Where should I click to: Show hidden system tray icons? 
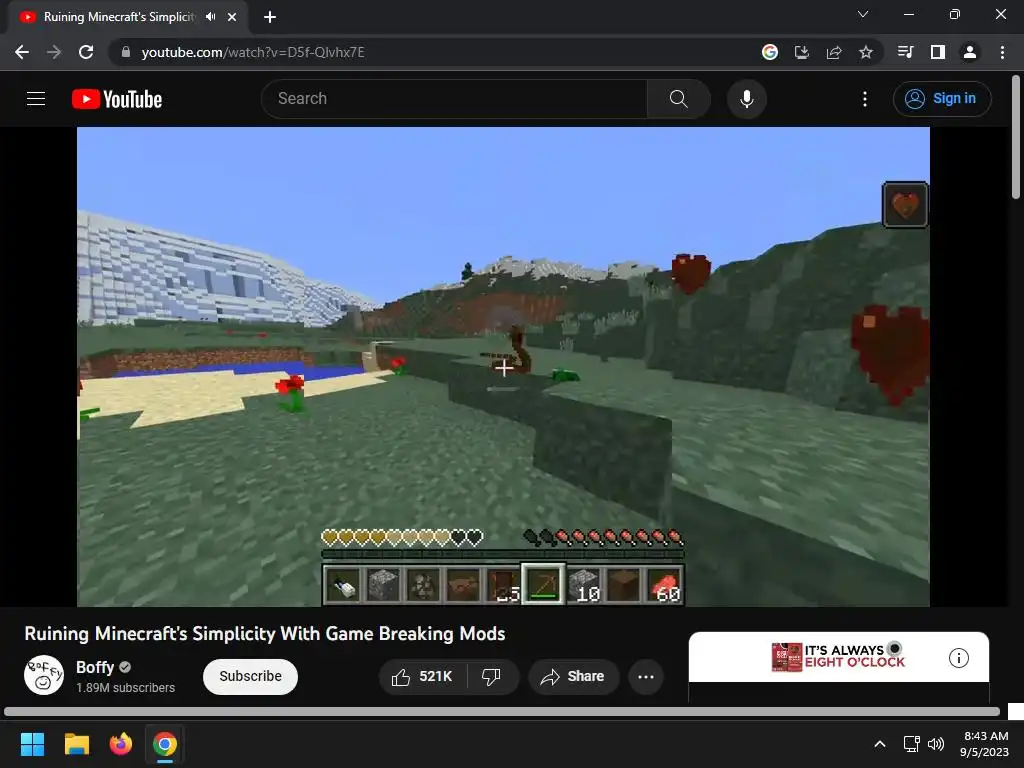(880, 744)
